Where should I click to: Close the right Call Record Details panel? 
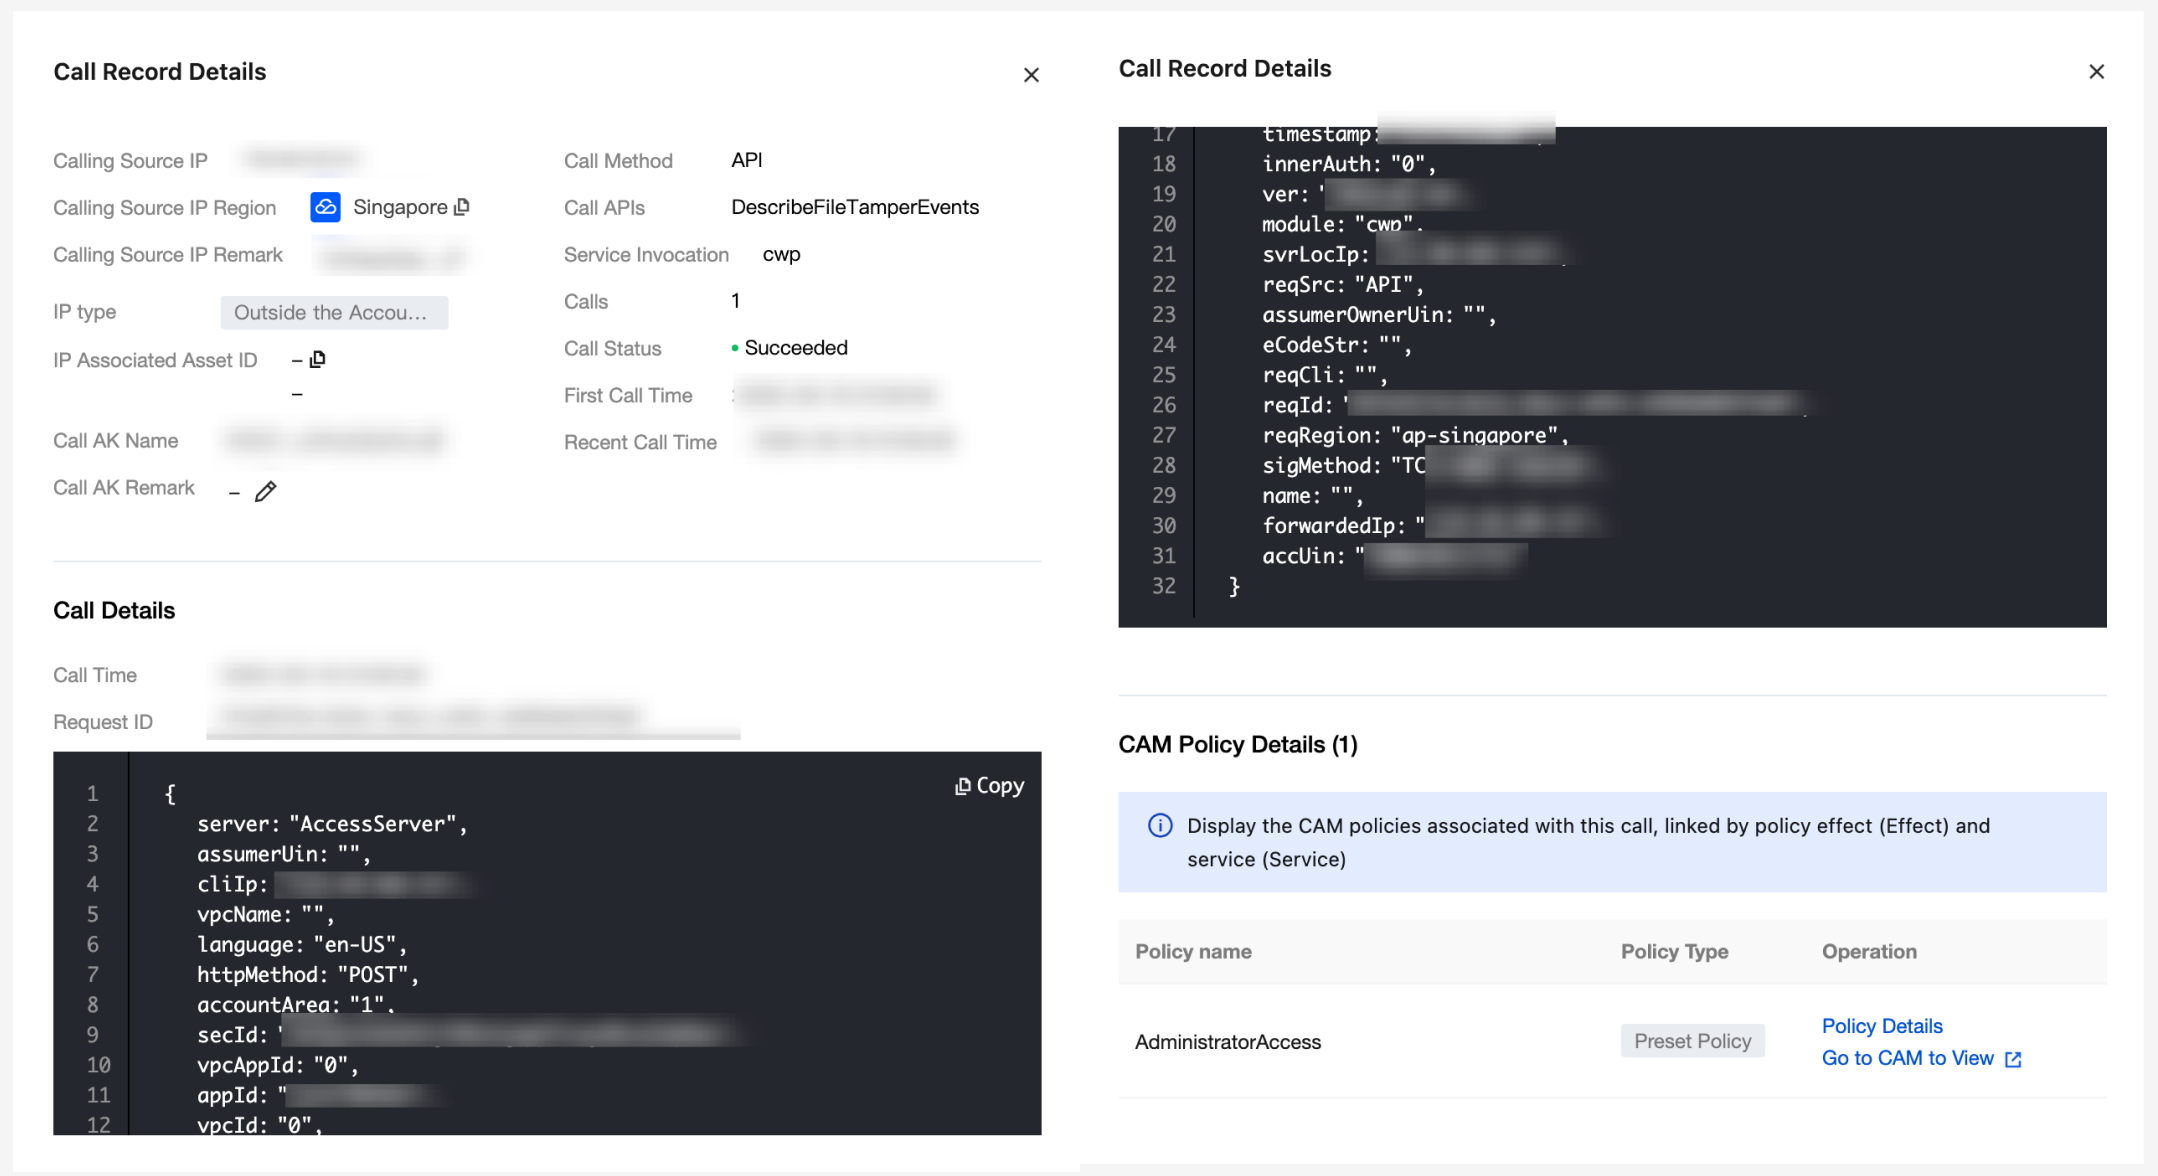pyautogui.click(x=2096, y=72)
